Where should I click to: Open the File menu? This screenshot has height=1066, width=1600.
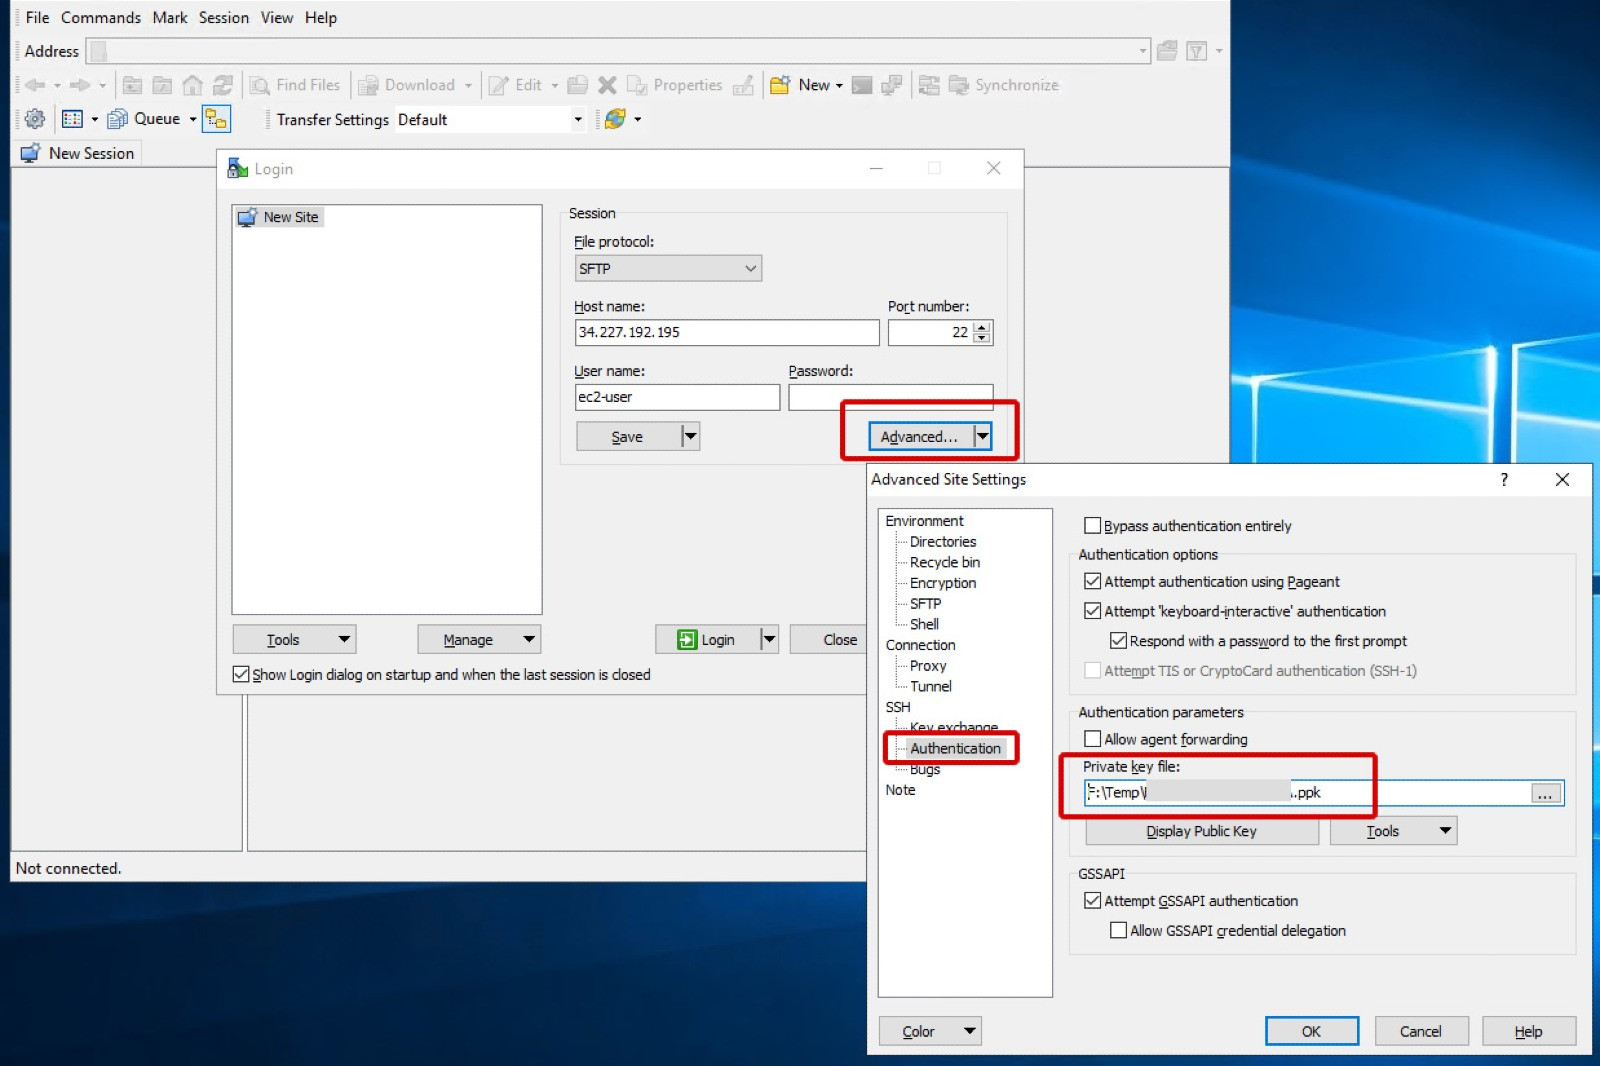pyautogui.click(x=38, y=18)
